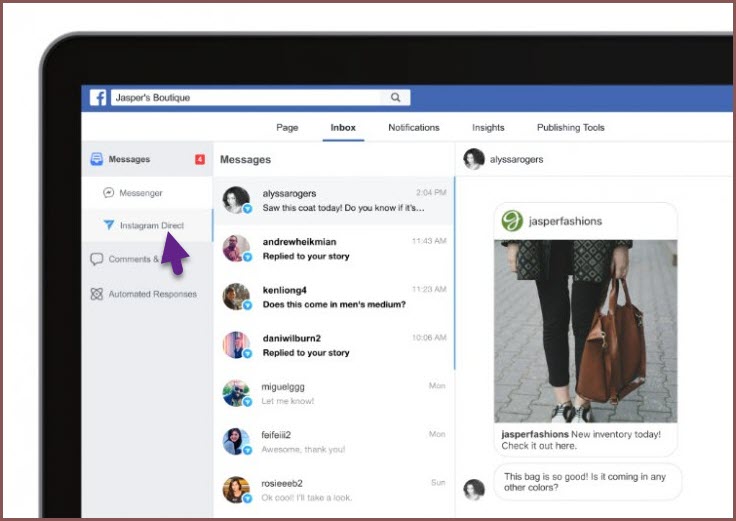Switch to the Page tab
The image size is (736, 521).
point(287,128)
